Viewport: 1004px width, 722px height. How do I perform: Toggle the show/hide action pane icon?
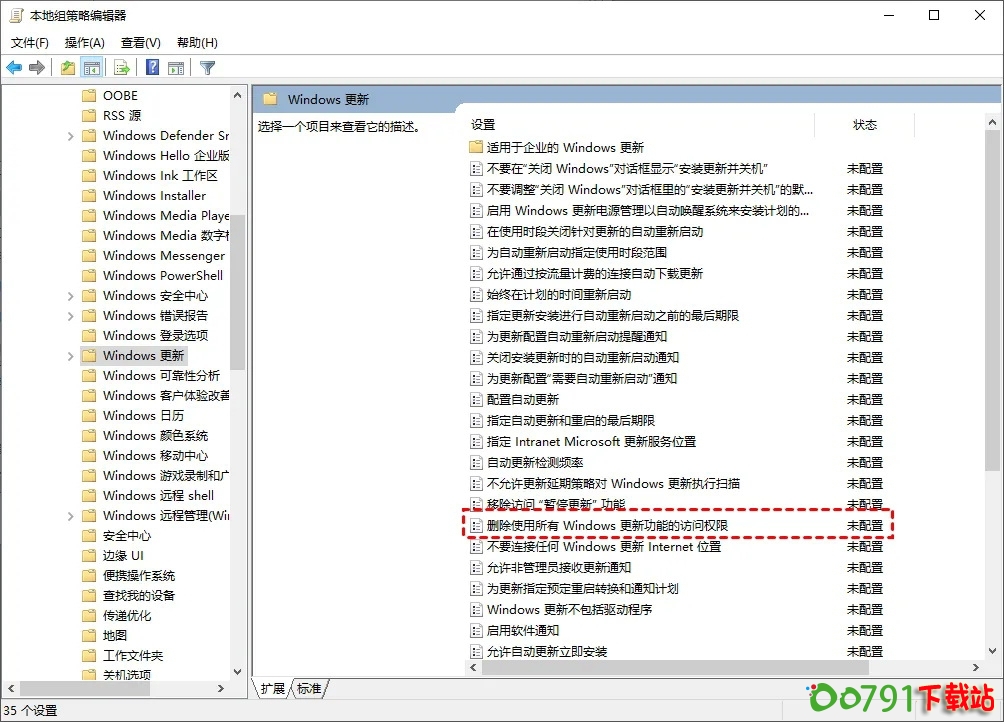point(176,68)
